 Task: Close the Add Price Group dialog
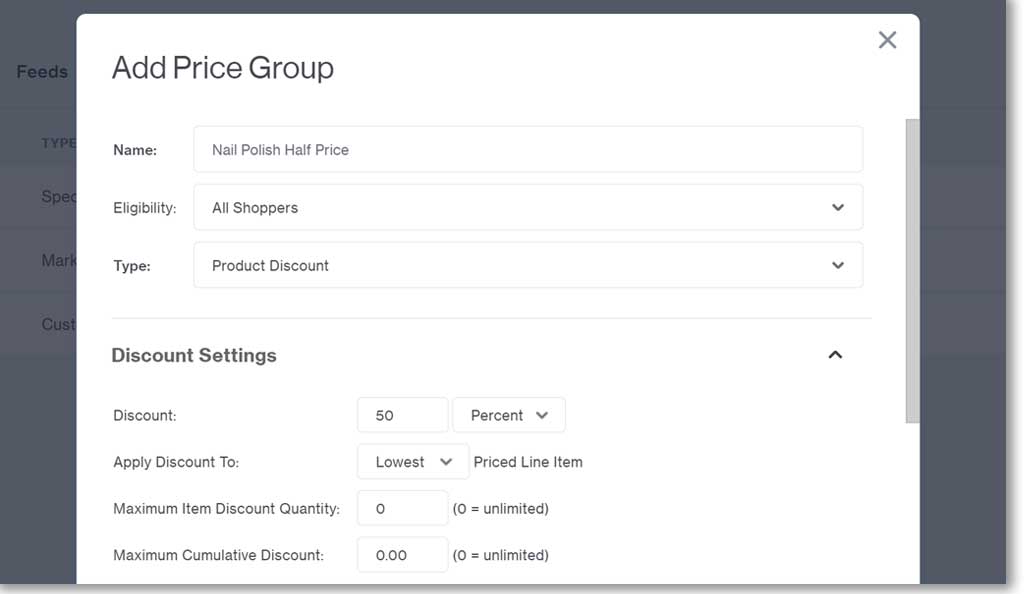click(x=887, y=40)
